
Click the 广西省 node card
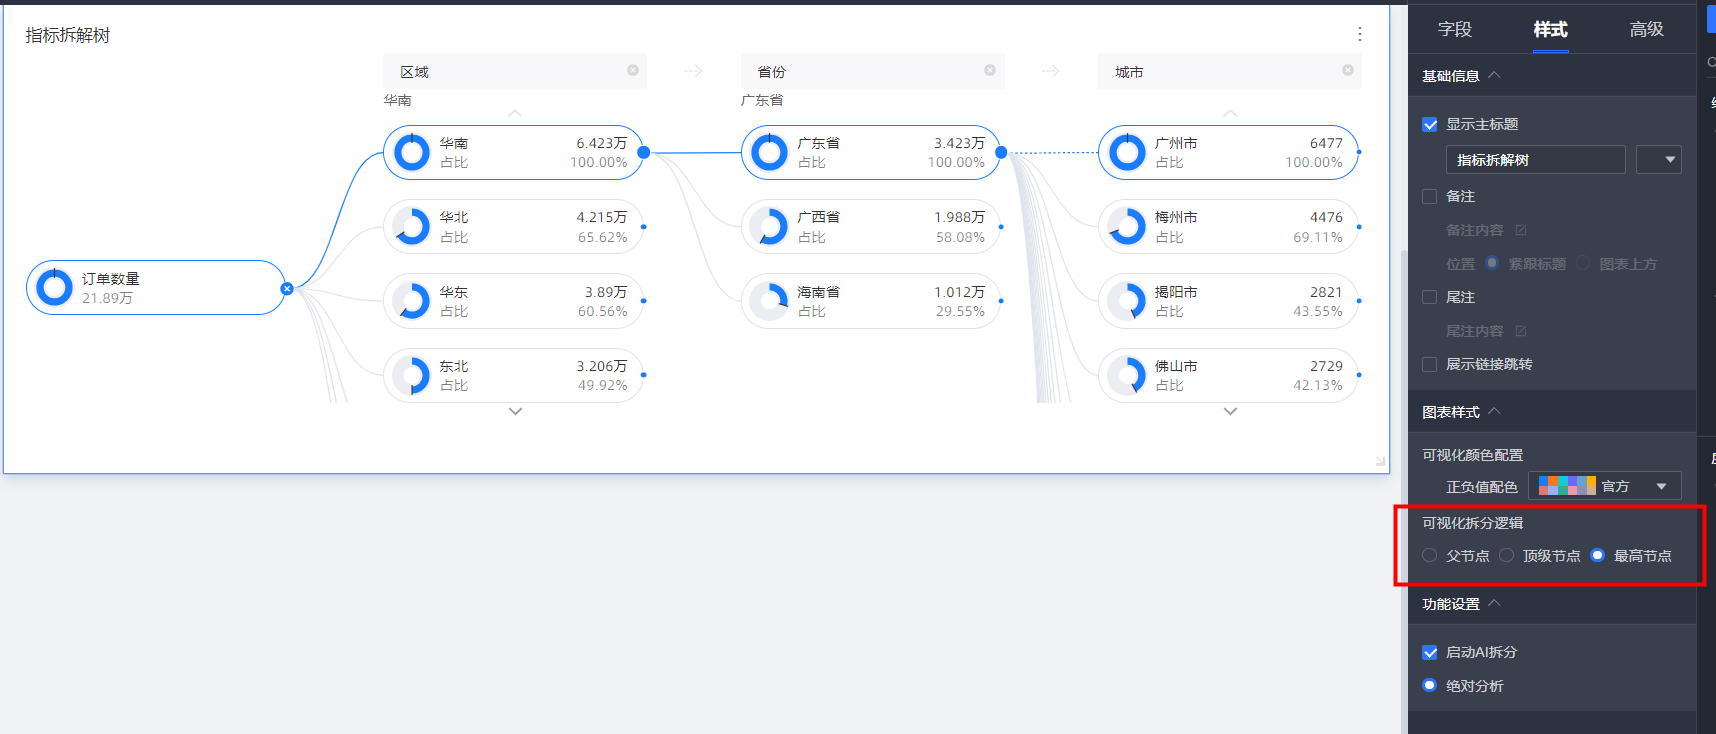tap(870, 227)
